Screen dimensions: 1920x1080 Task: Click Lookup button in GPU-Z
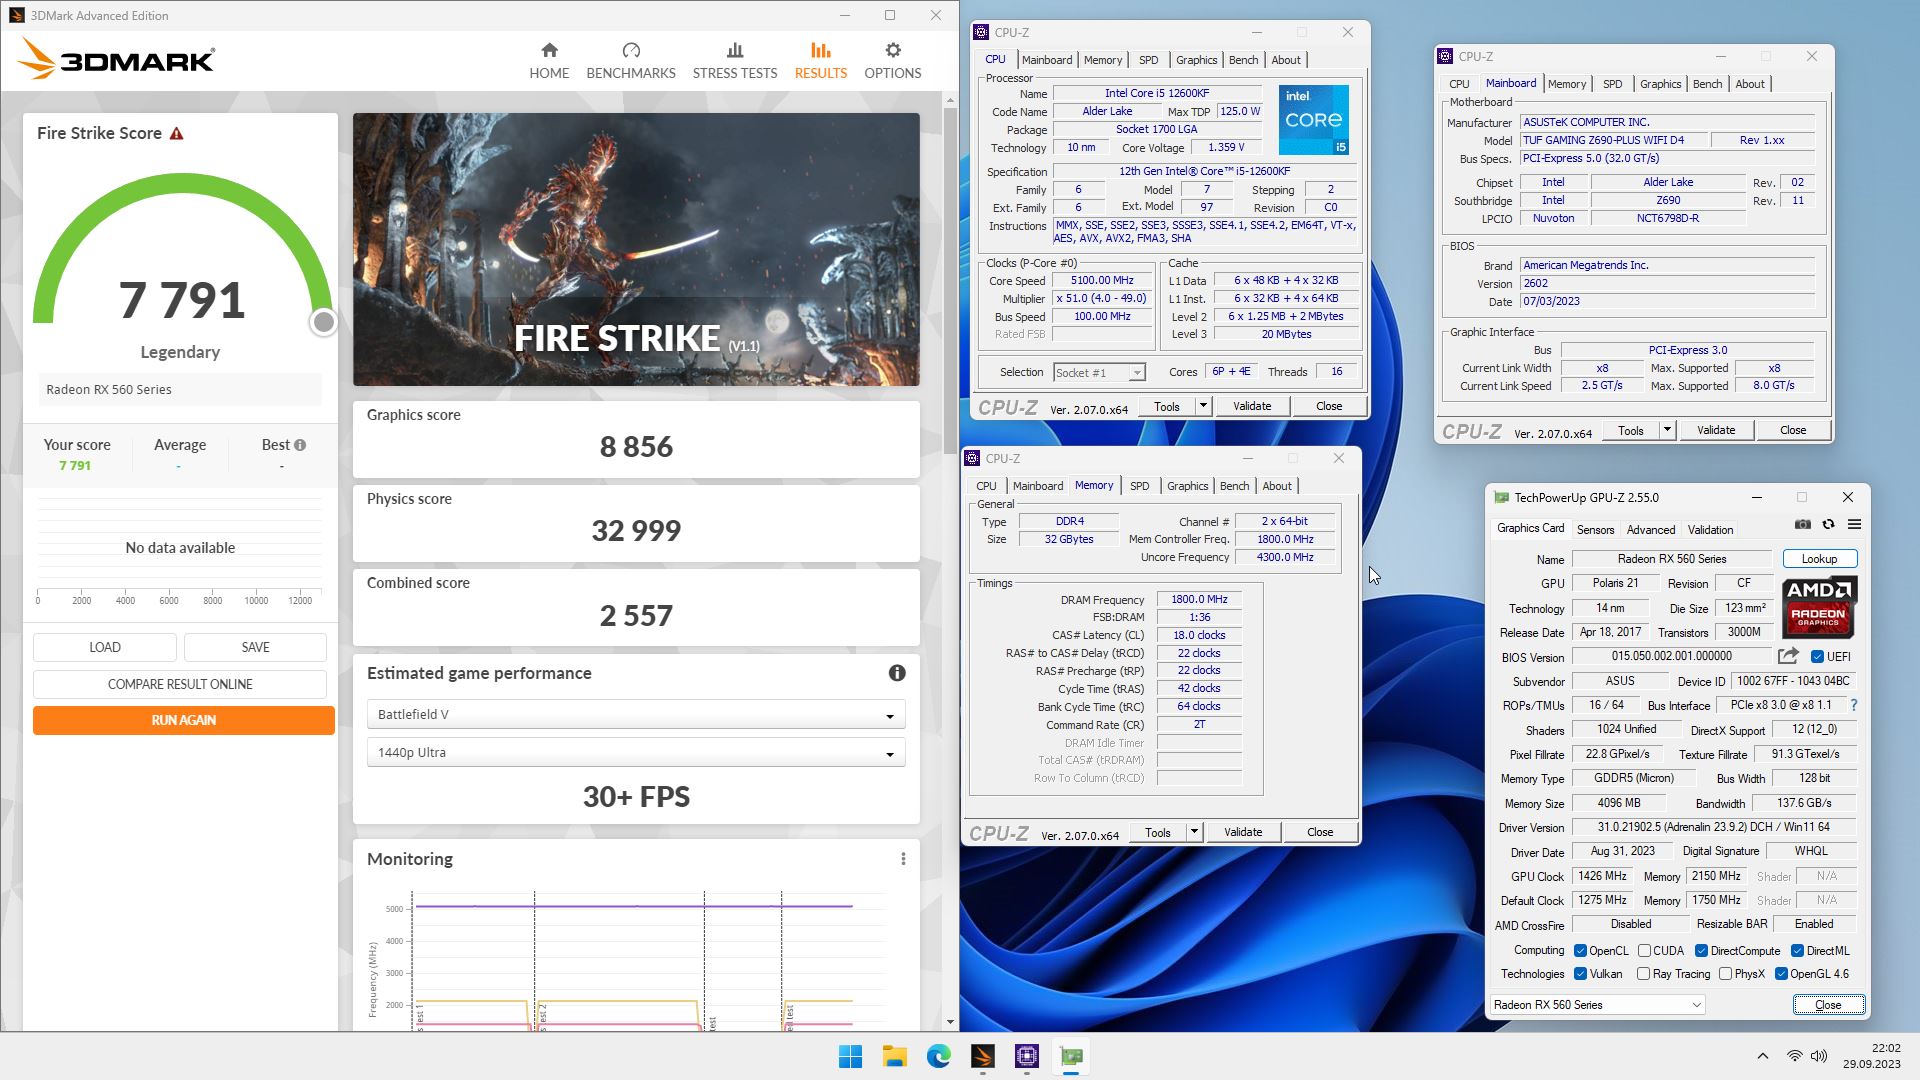tap(1819, 559)
